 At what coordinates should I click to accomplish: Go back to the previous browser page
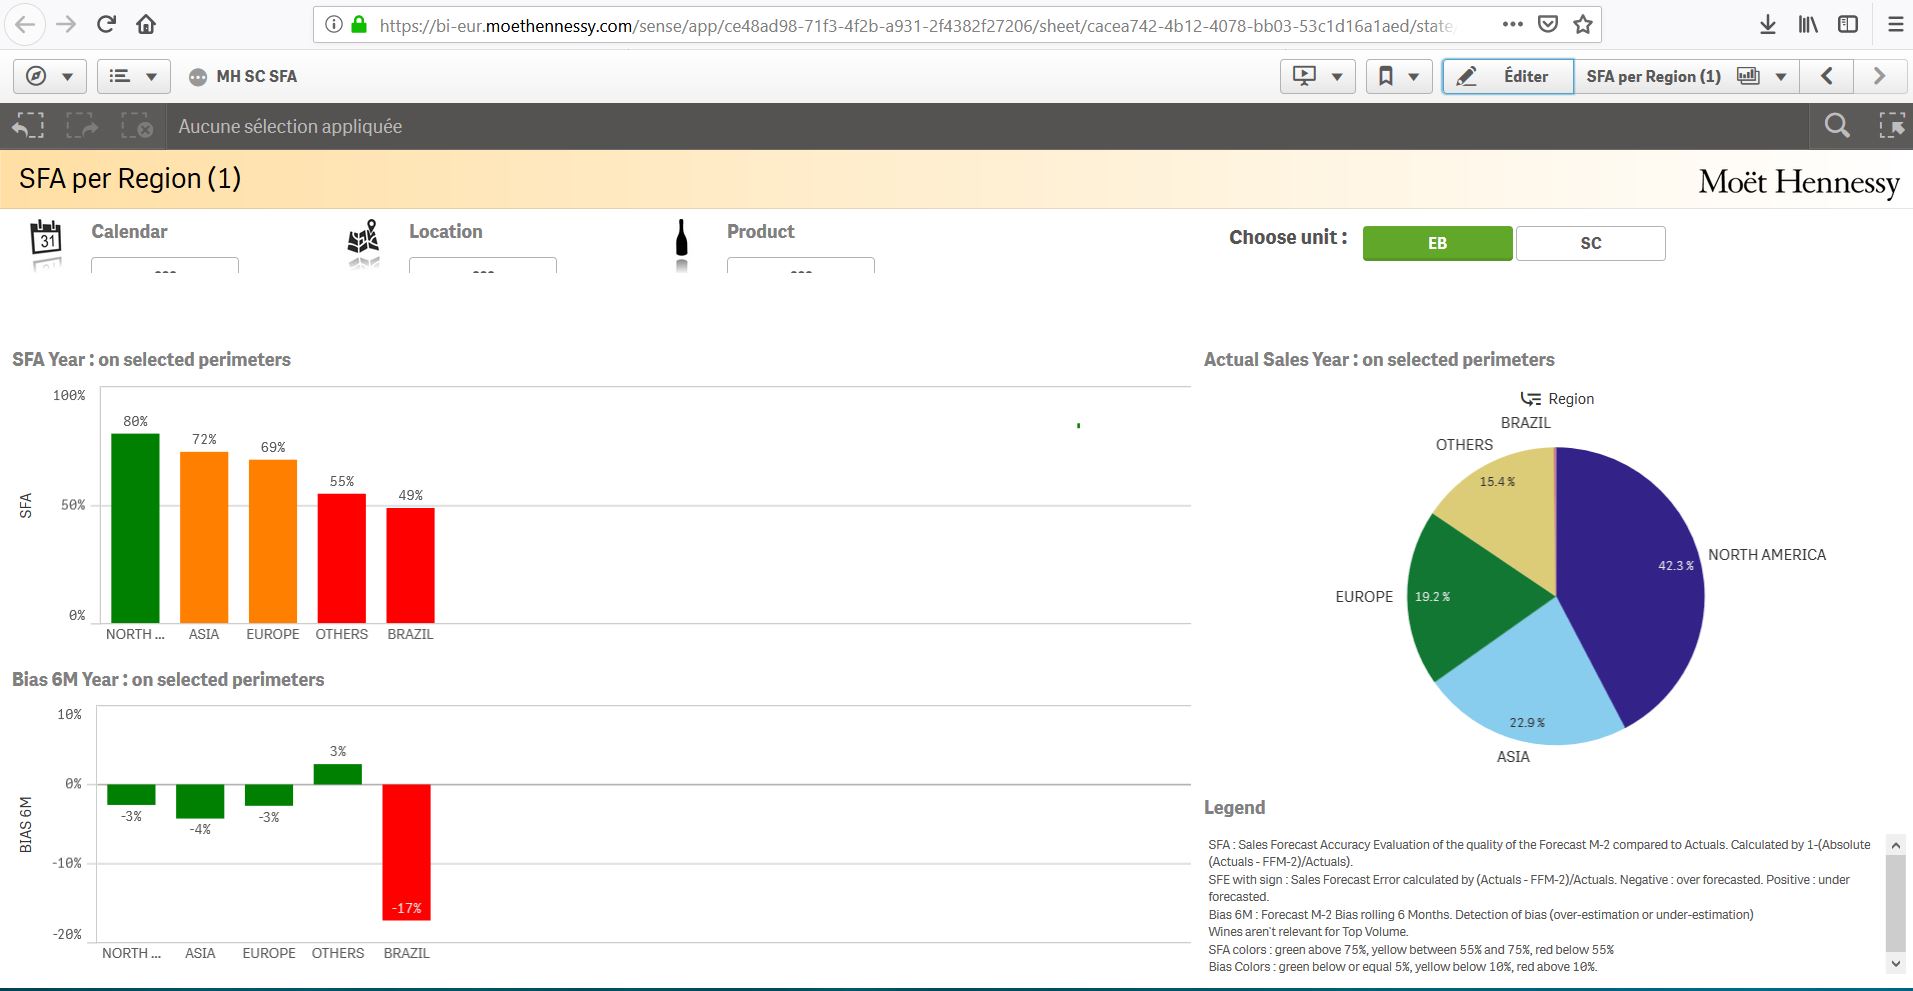26,24
